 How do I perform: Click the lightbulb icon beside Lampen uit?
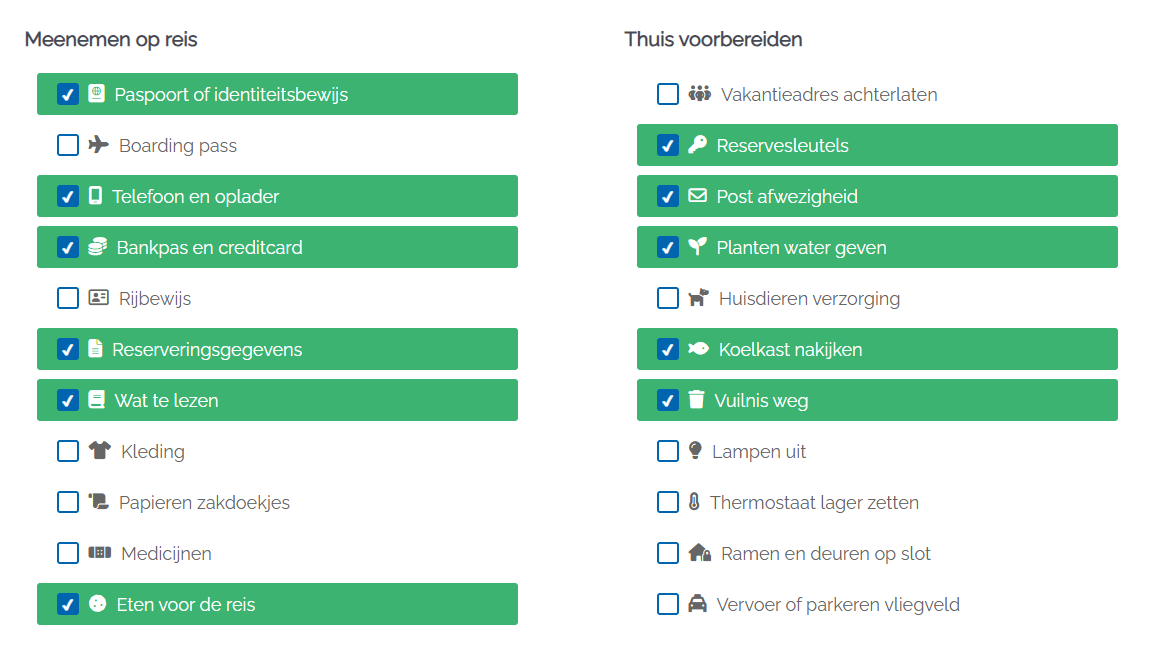695,450
